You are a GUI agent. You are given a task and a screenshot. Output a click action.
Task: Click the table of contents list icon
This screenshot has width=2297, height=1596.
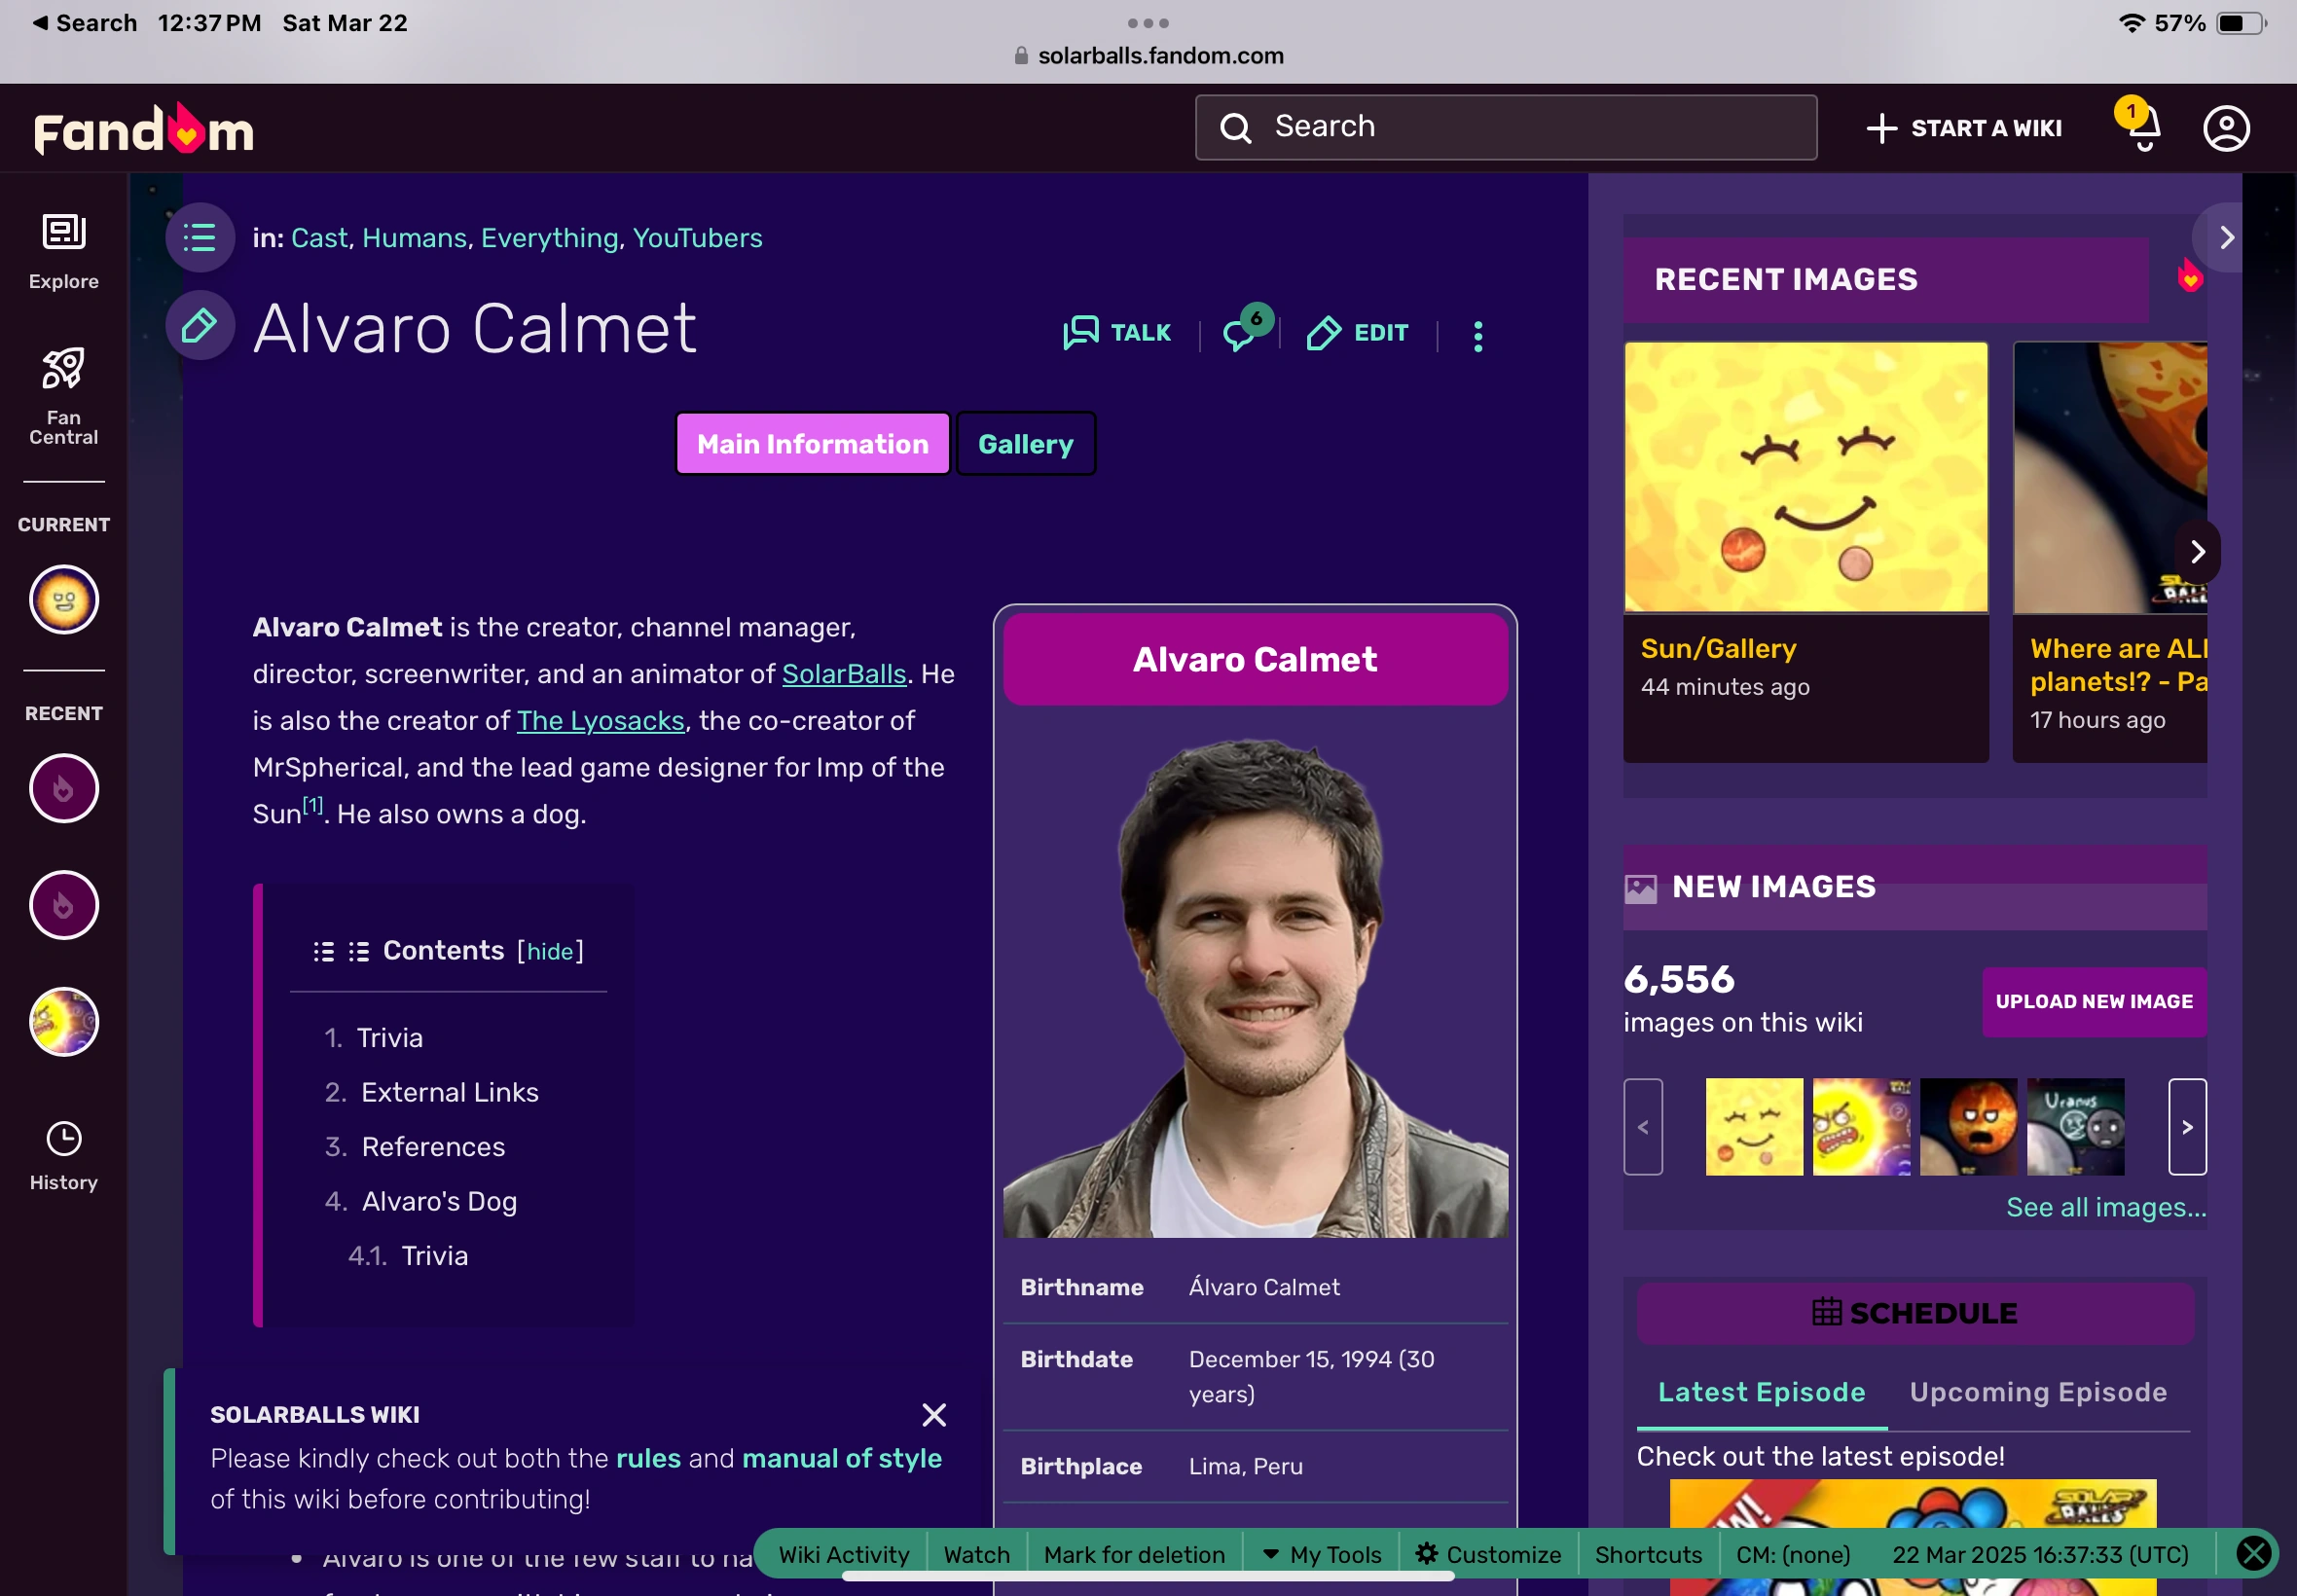tap(200, 238)
